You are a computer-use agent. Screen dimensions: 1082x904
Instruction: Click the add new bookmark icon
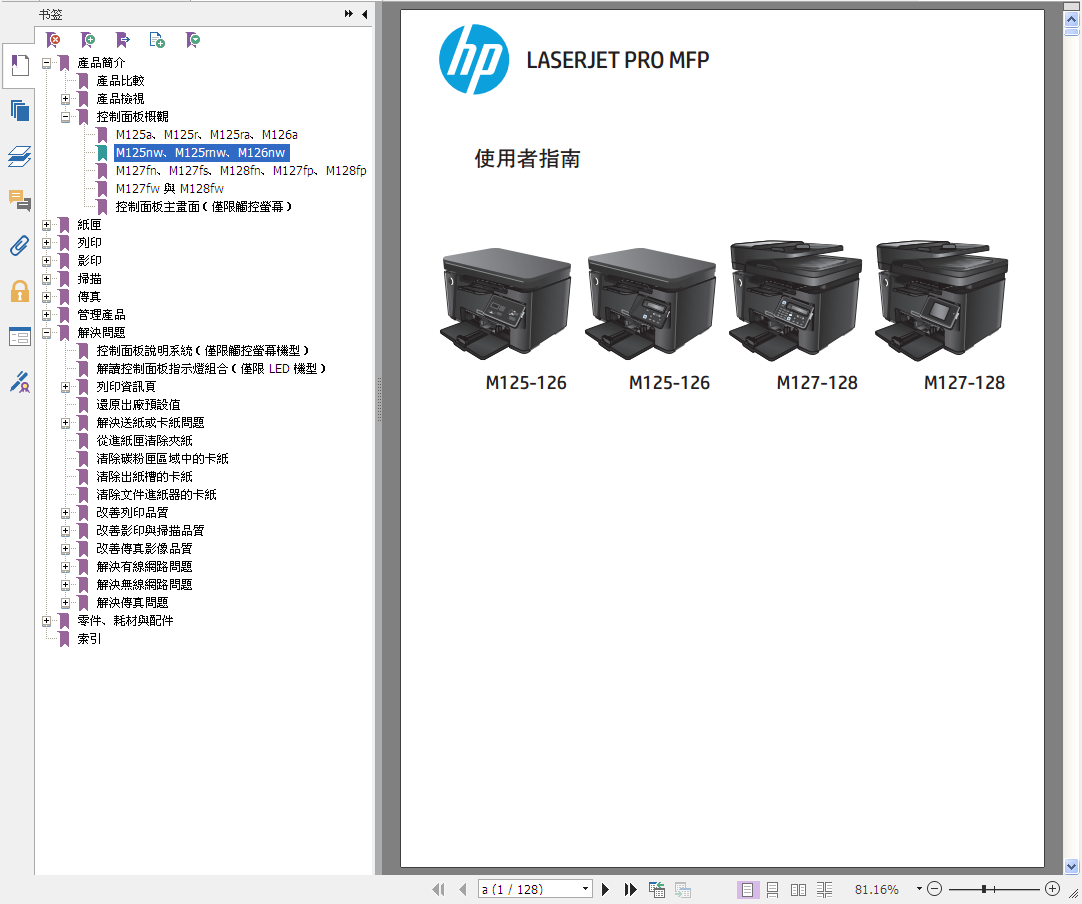pyautogui.click(x=88, y=40)
